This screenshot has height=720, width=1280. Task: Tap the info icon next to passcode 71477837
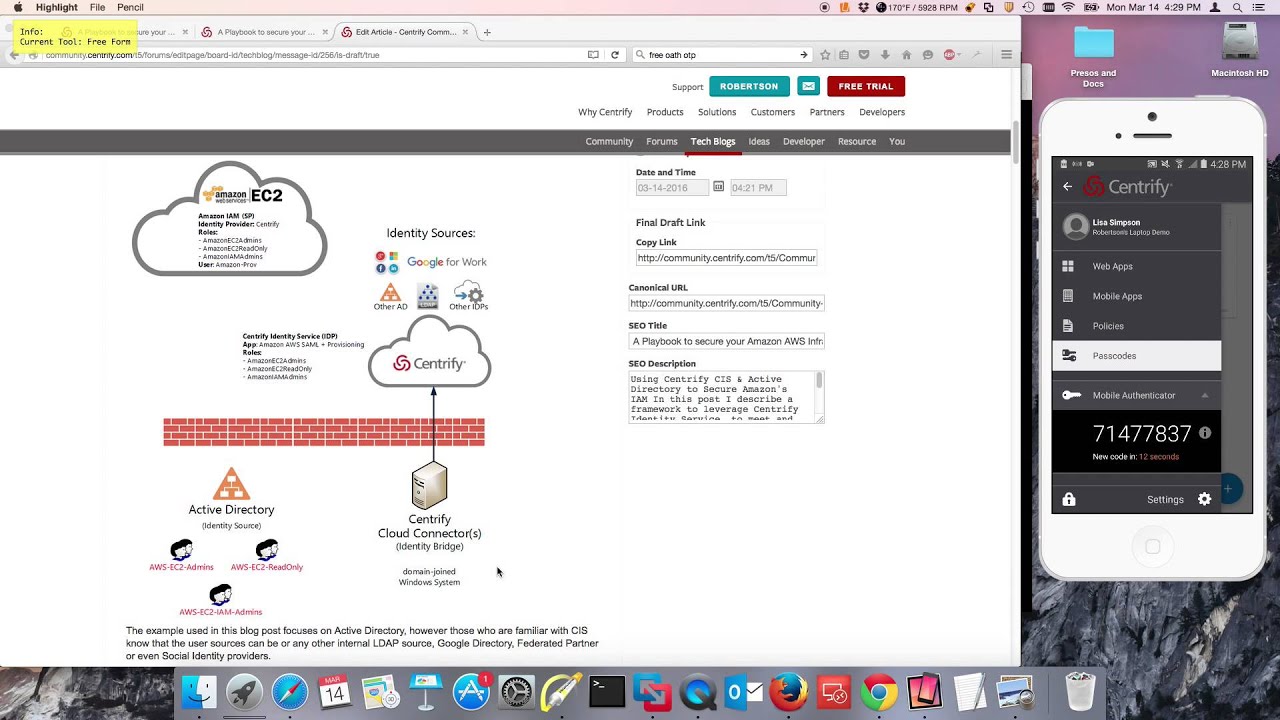click(1205, 433)
